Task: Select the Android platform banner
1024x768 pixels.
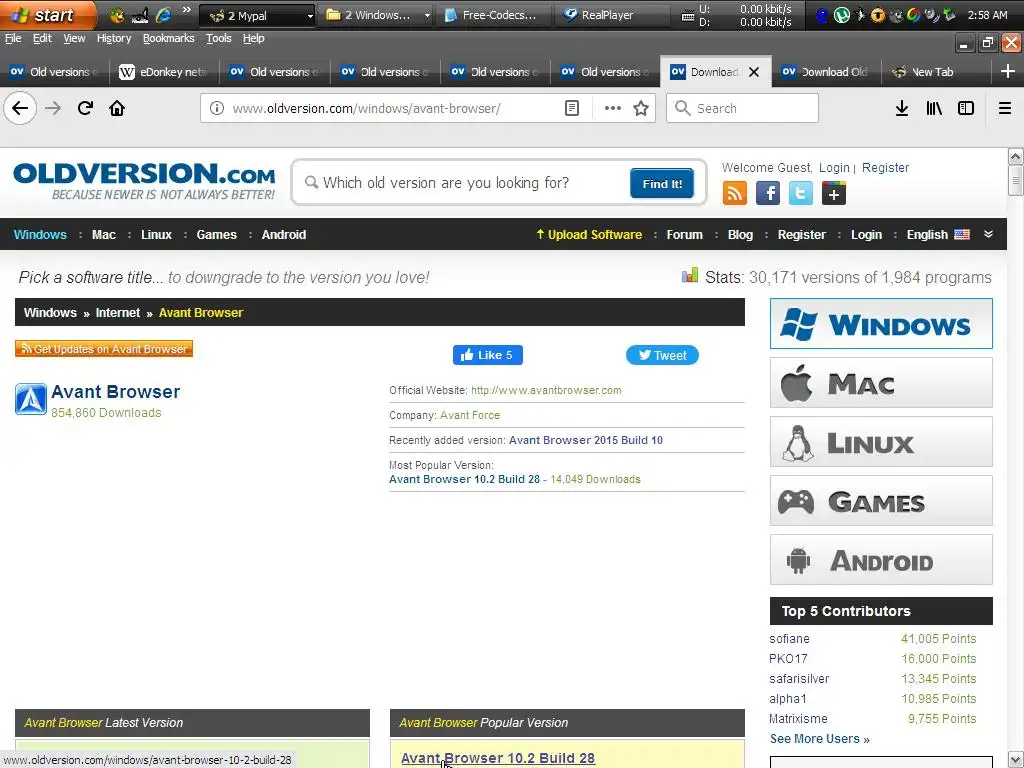Action: click(881, 560)
